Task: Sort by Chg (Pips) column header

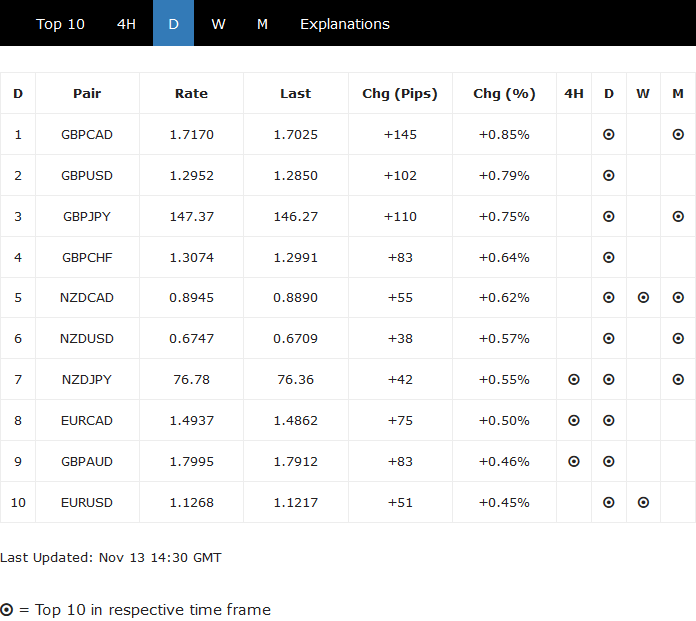Action: [400, 93]
